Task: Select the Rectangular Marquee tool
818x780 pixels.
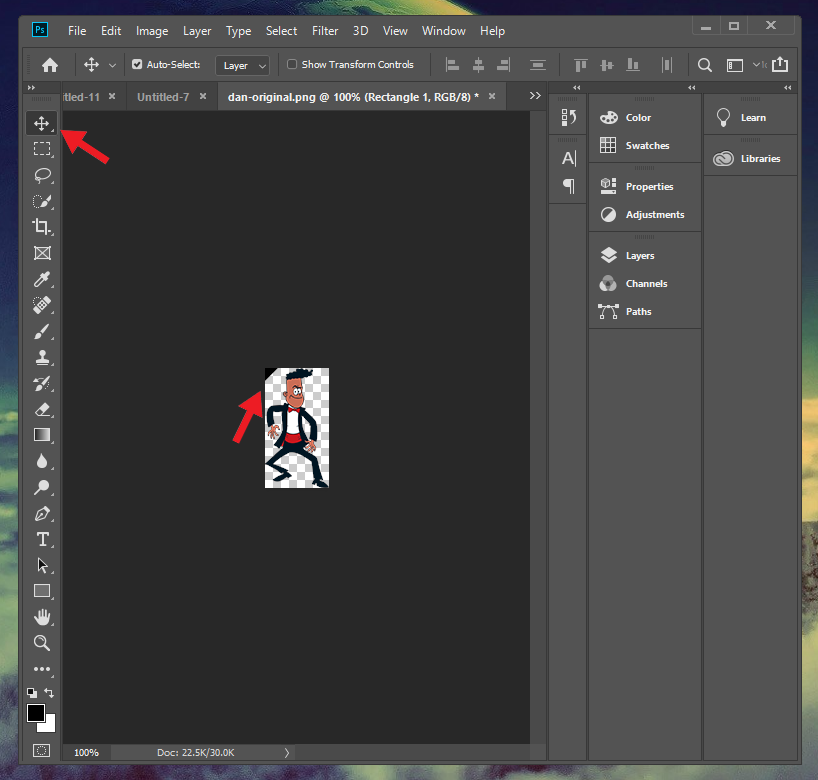Action: click(42, 149)
